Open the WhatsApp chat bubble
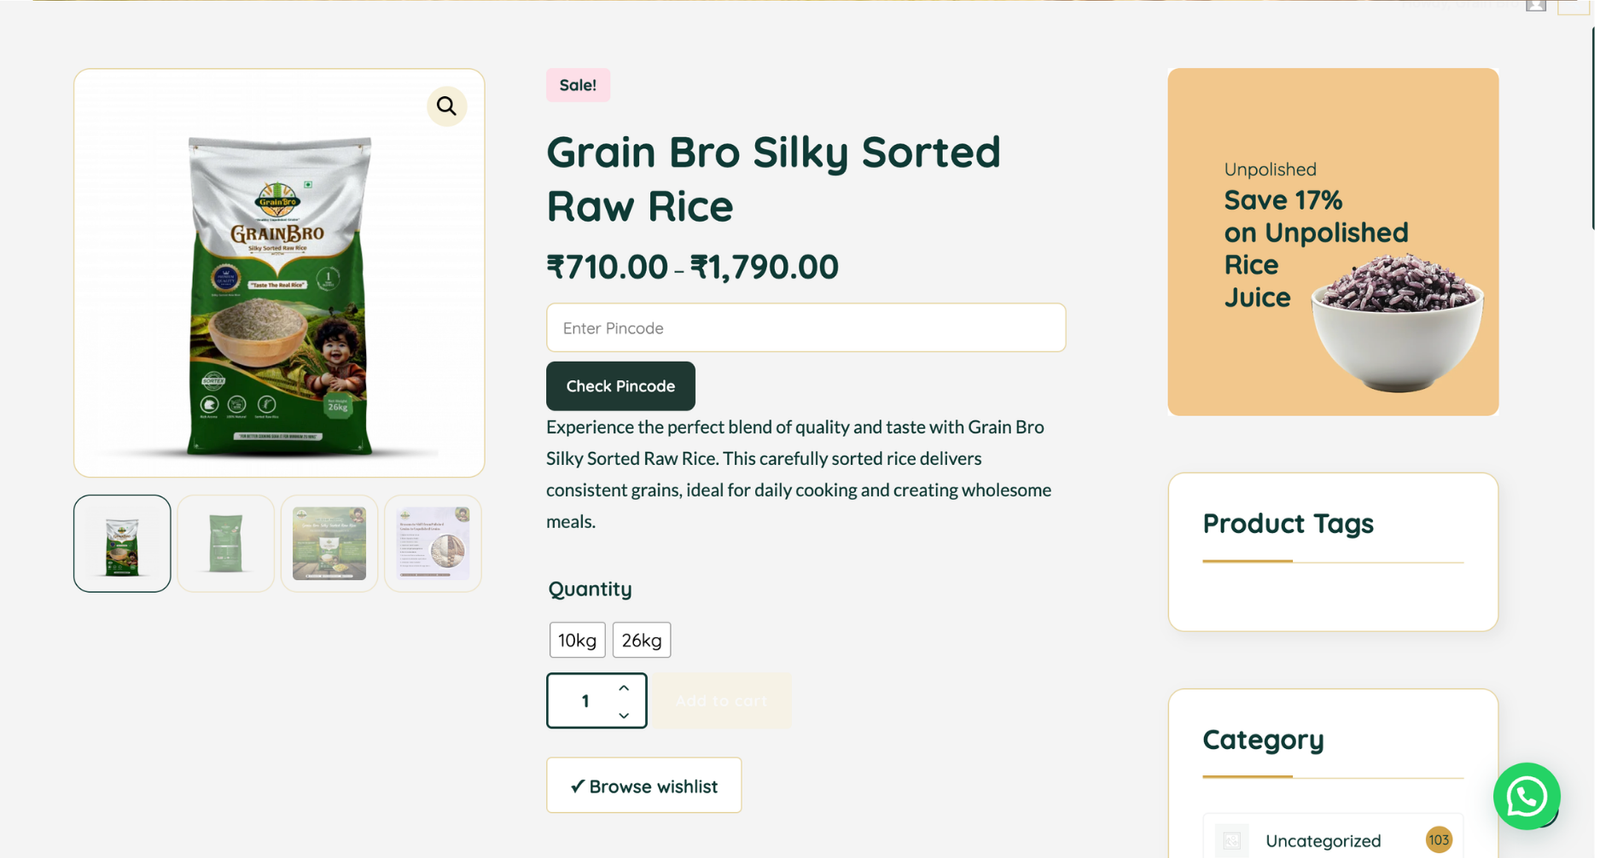Image resolution: width=1600 pixels, height=858 pixels. click(x=1526, y=796)
